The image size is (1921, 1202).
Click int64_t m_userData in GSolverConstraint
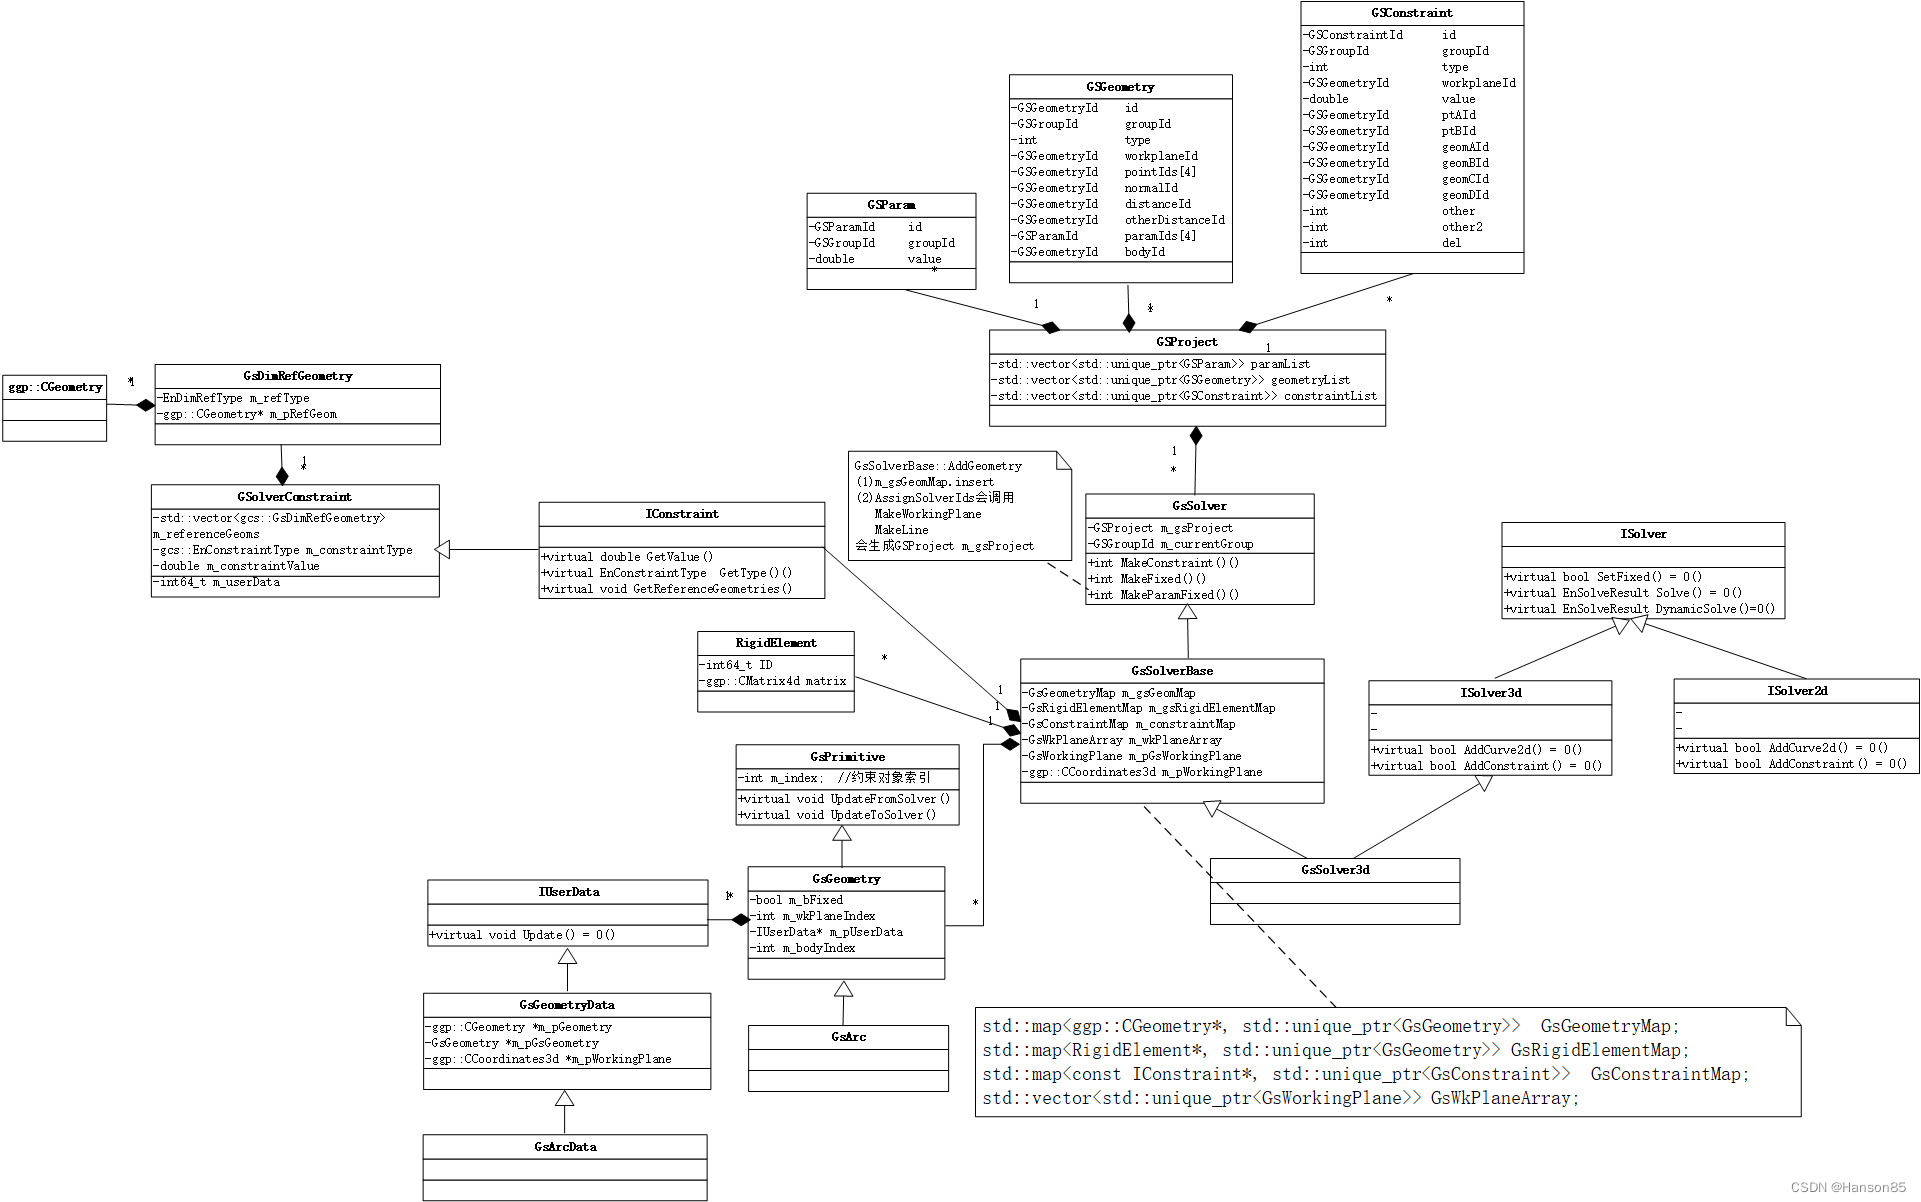click(217, 582)
